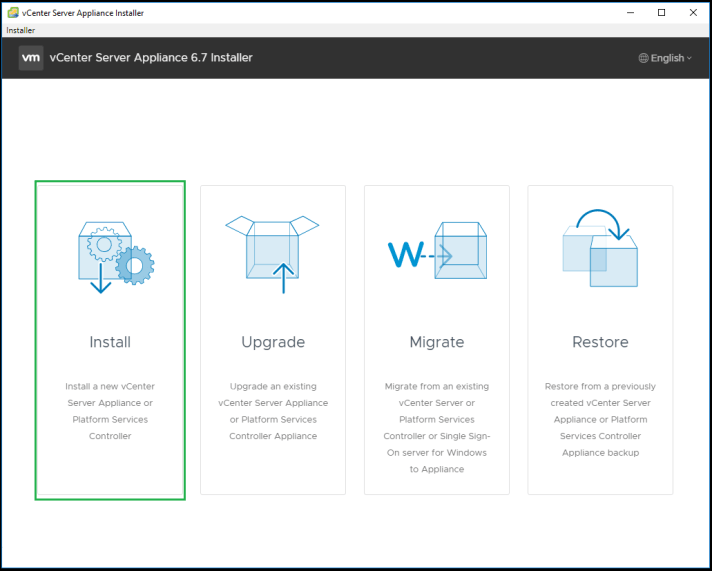Open the English language dropdown
Viewport: 712px width, 571px height.
(x=666, y=58)
